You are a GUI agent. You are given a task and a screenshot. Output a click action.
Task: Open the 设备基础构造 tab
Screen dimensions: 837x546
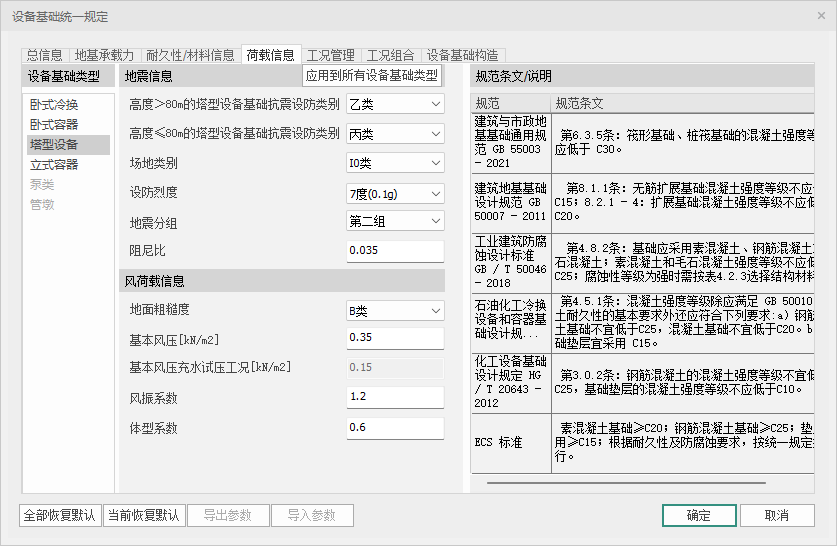pyautogui.click(x=462, y=55)
